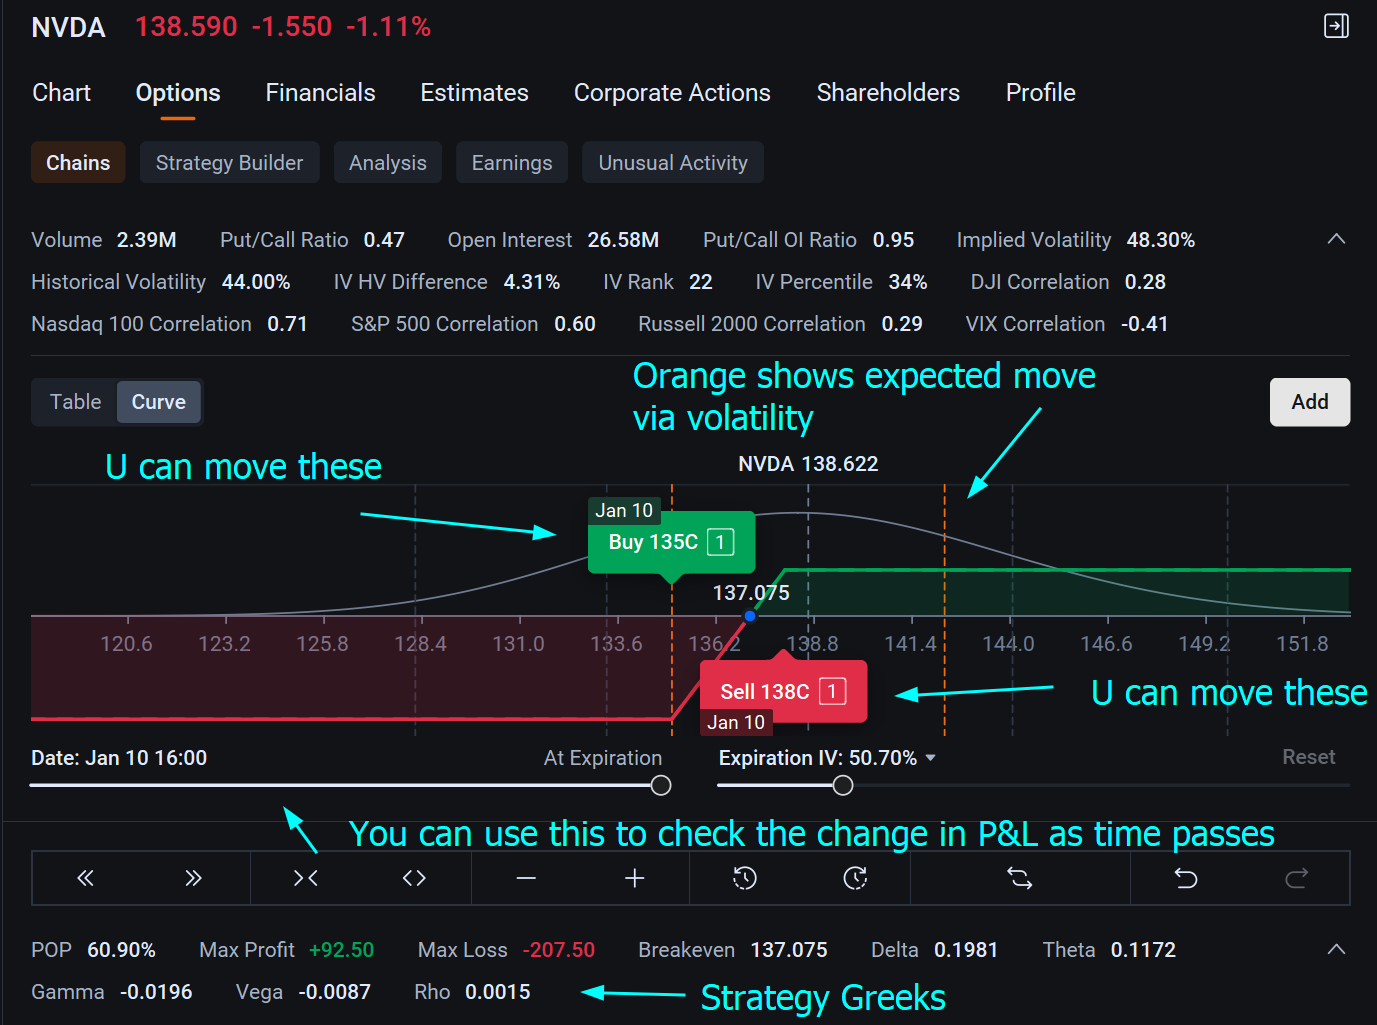Click the Sell 138C leg marker
The image size is (1377, 1025).
(x=783, y=691)
